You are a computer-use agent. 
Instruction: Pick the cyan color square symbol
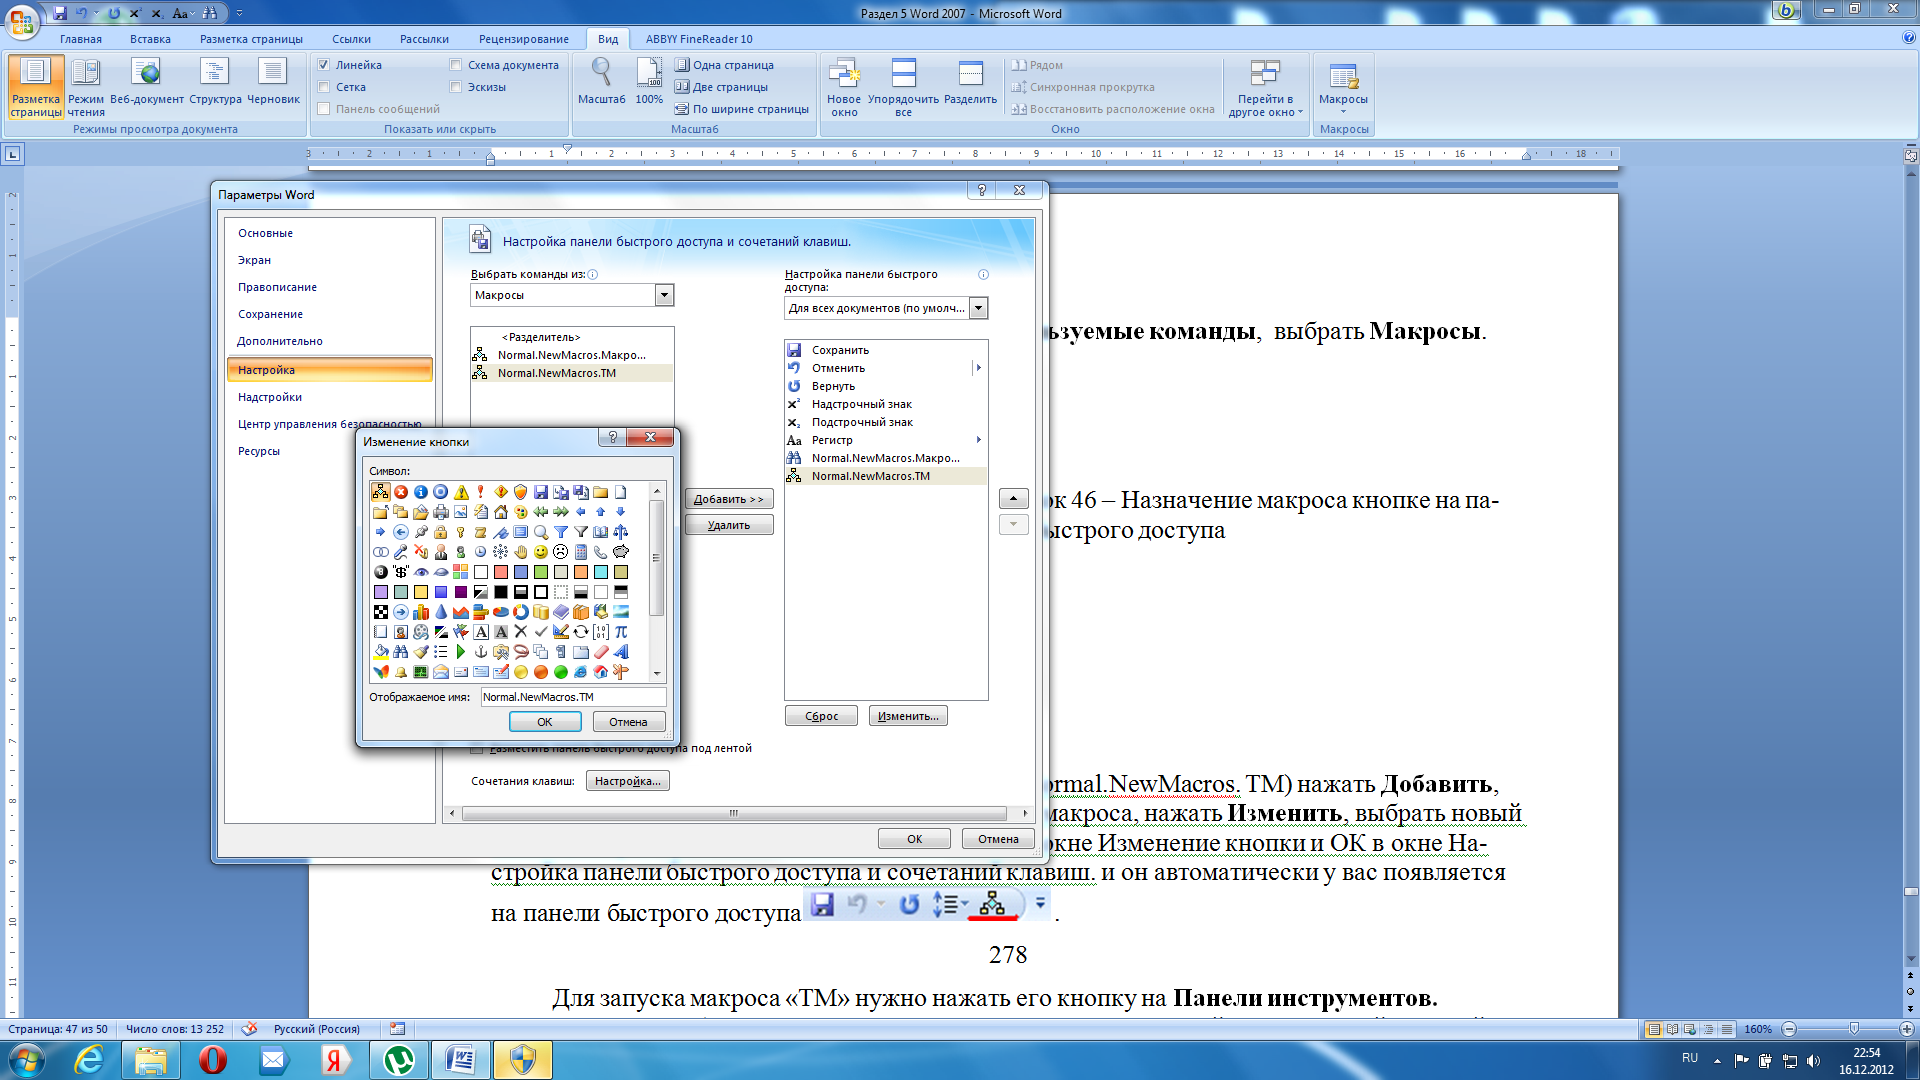coord(601,572)
